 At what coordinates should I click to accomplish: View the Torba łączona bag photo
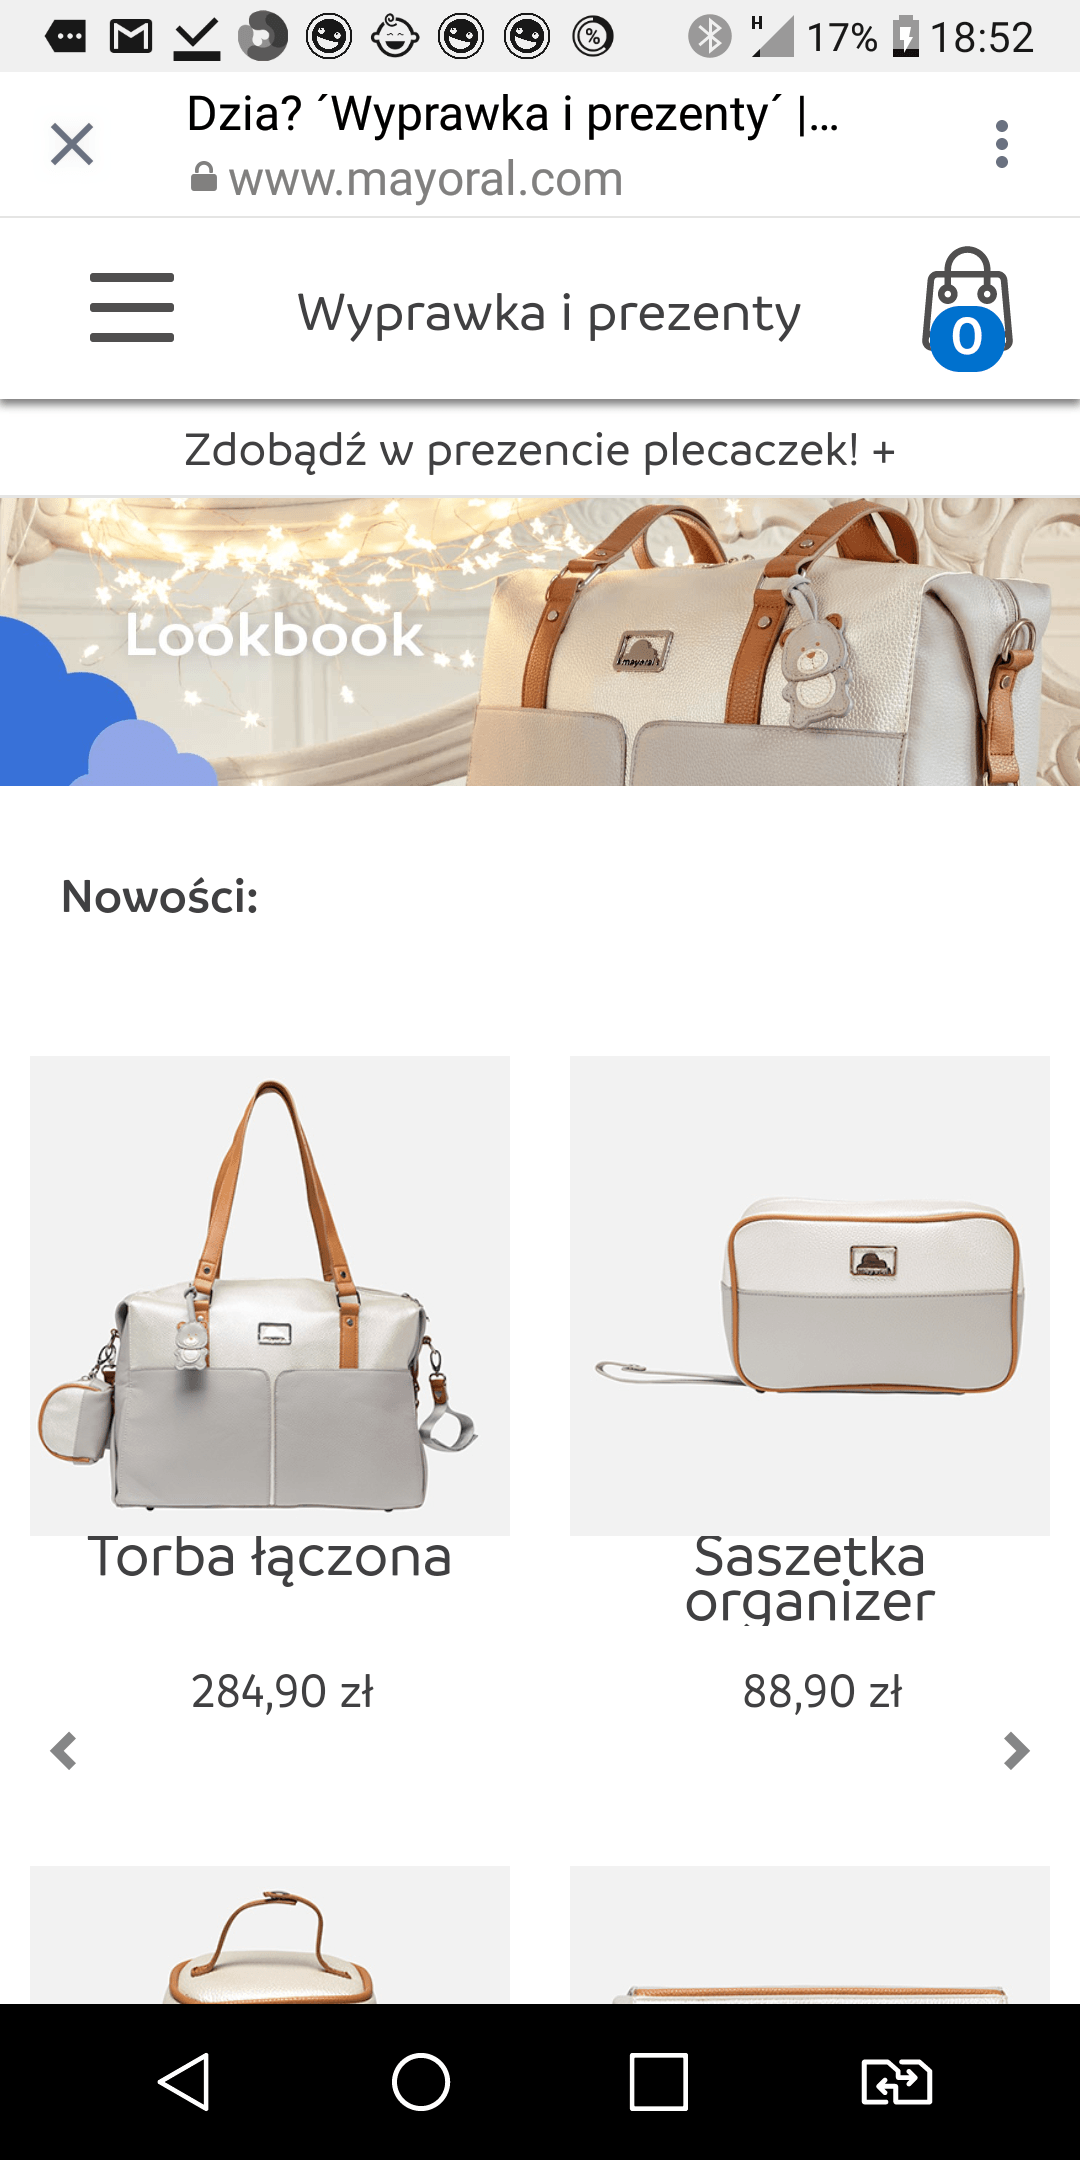[x=270, y=1296]
